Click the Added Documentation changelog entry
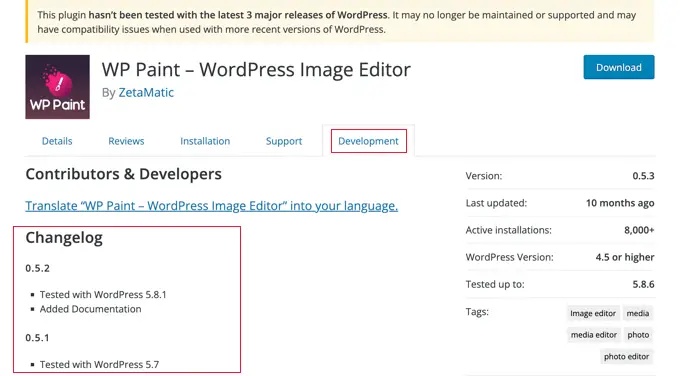 tap(91, 309)
